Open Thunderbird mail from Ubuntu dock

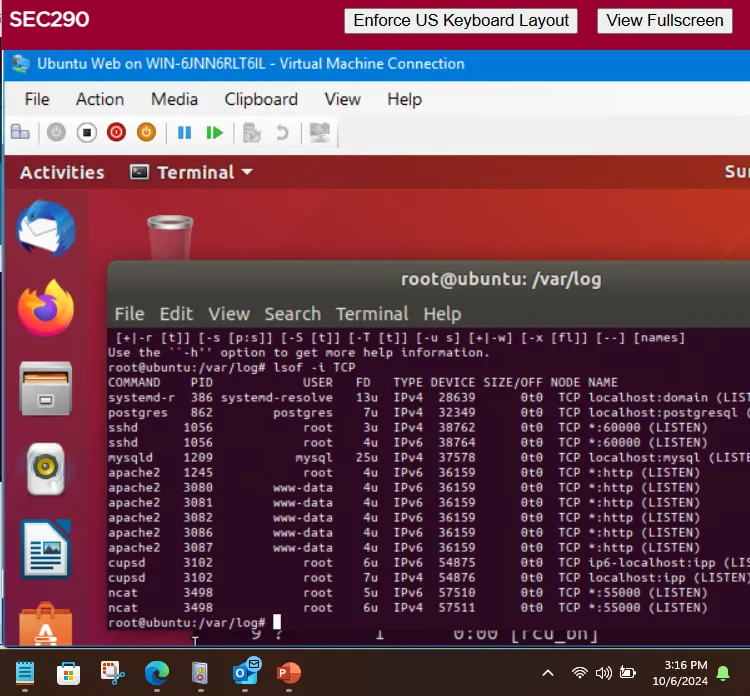point(46,228)
